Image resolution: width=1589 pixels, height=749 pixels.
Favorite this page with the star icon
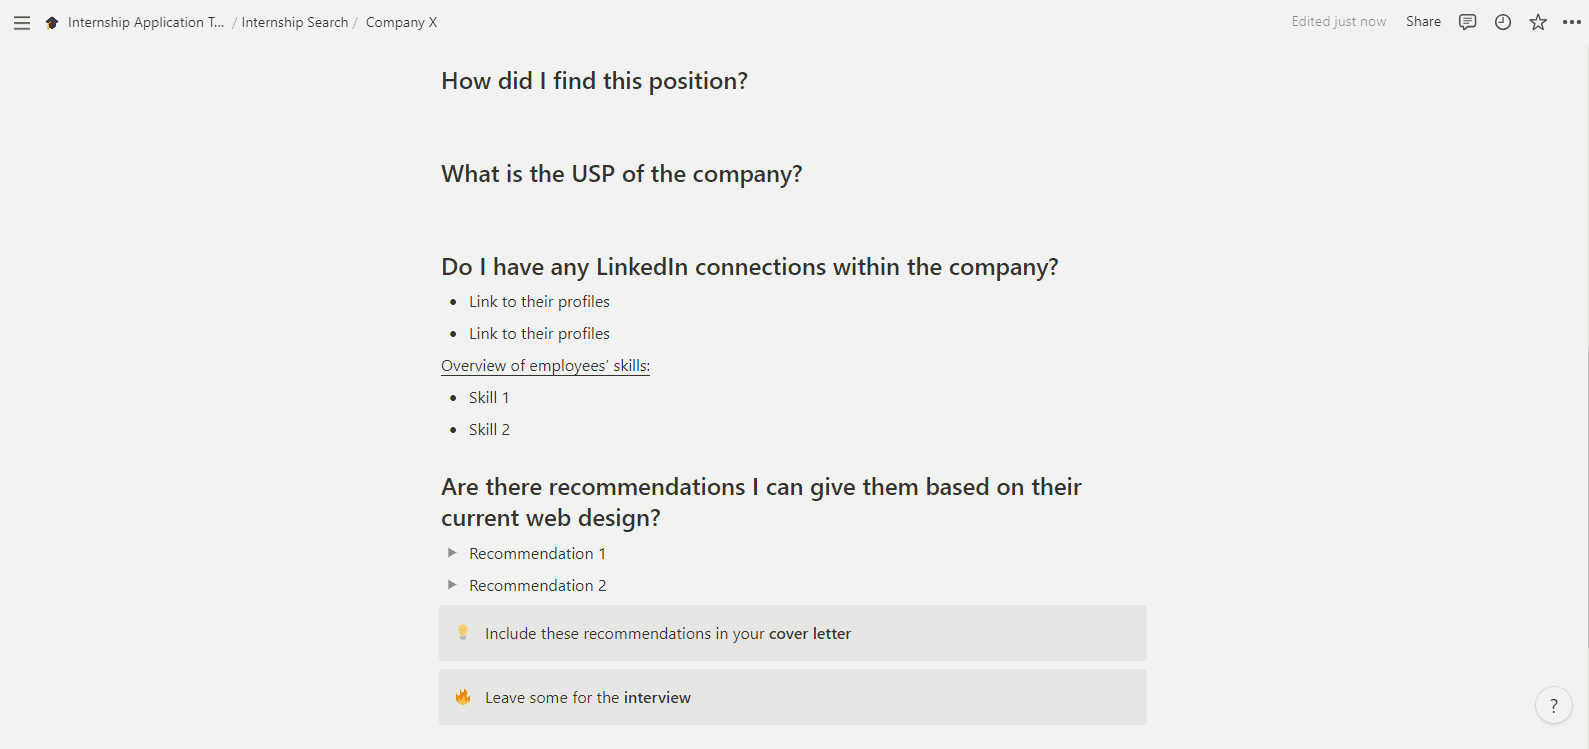pyautogui.click(x=1538, y=22)
